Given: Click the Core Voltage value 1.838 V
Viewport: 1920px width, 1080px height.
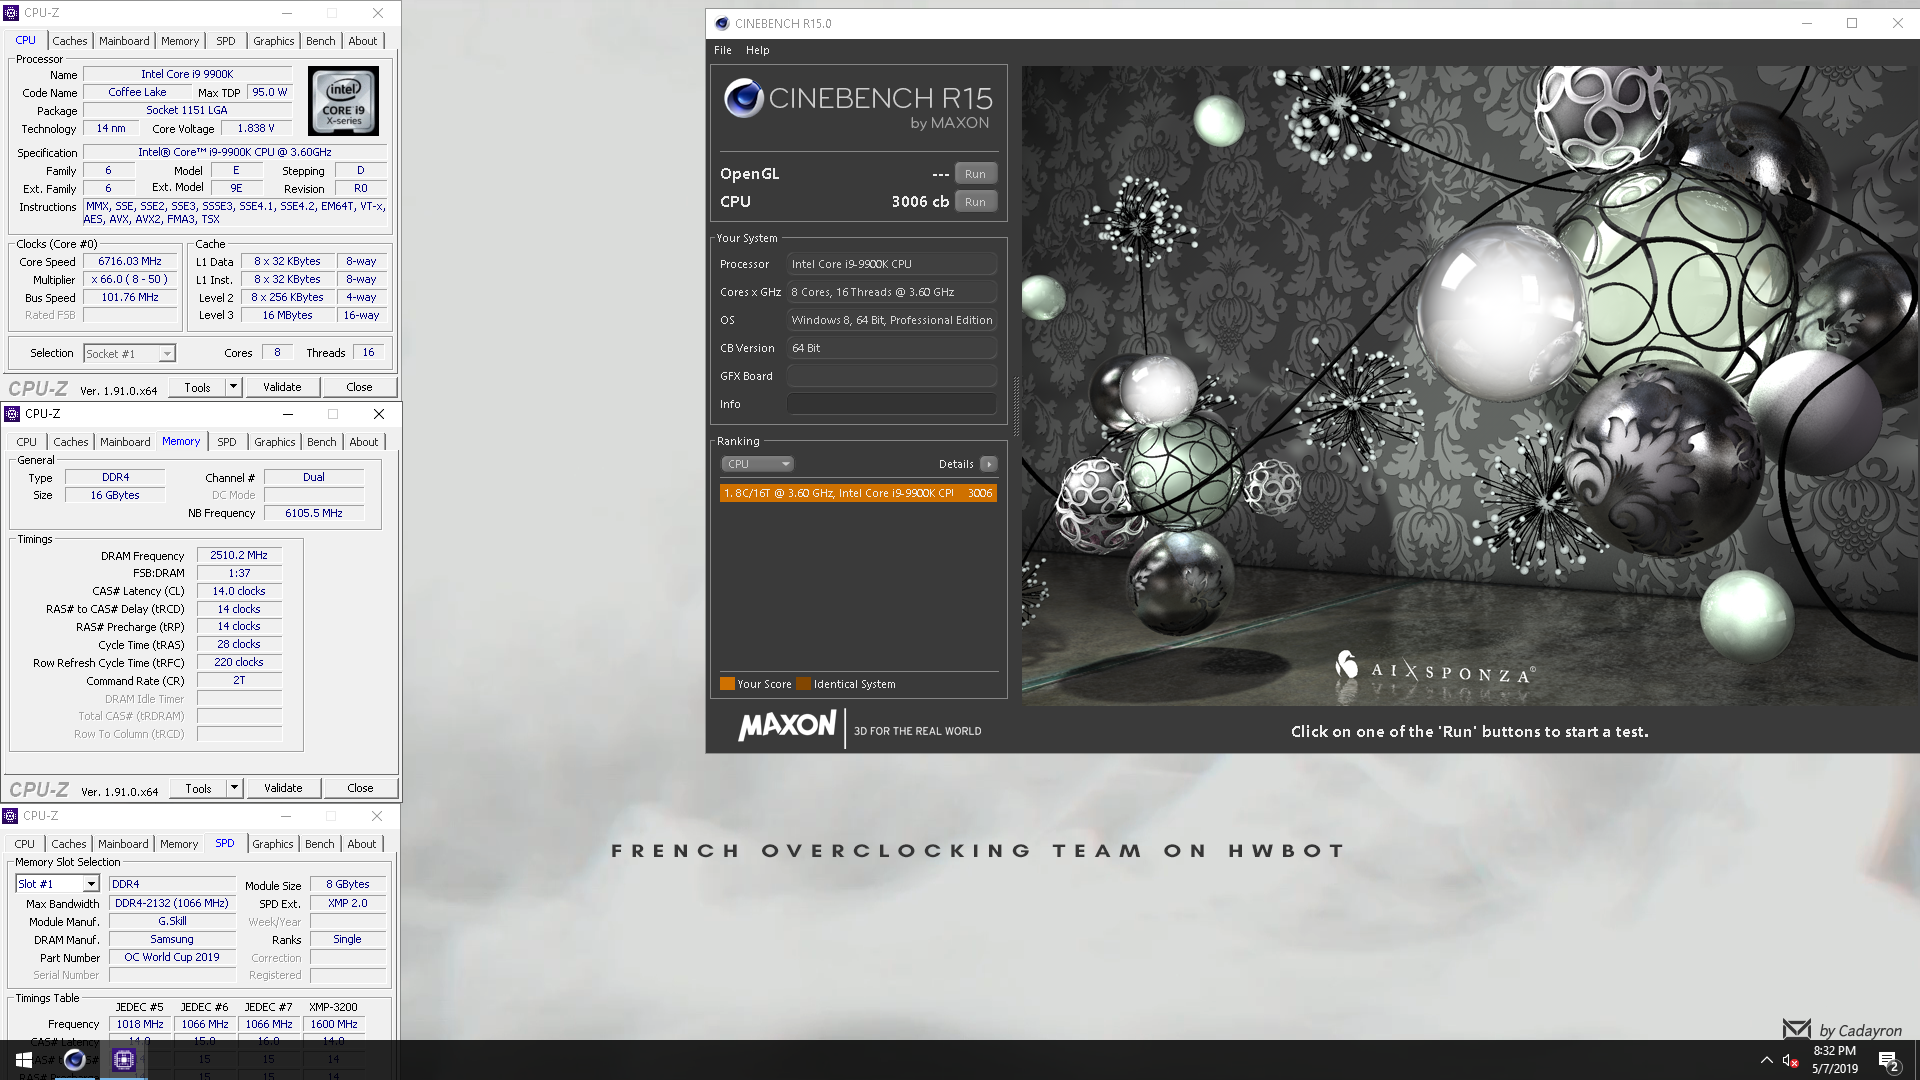Looking at the screenshot, I should (256, 129).
